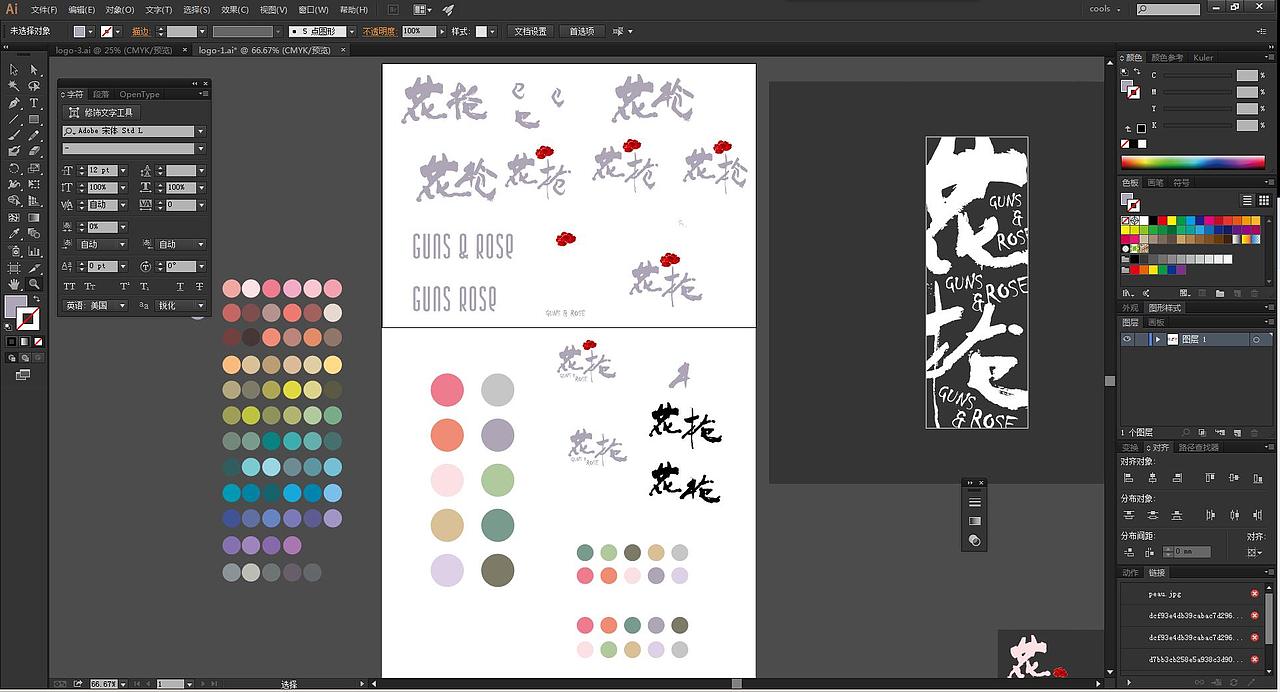Toggle visibility eye of 图层 1
Image resolution: width=1280 pixels, height=692 pixels.
pyautogui.click(x=1127, y=340)
